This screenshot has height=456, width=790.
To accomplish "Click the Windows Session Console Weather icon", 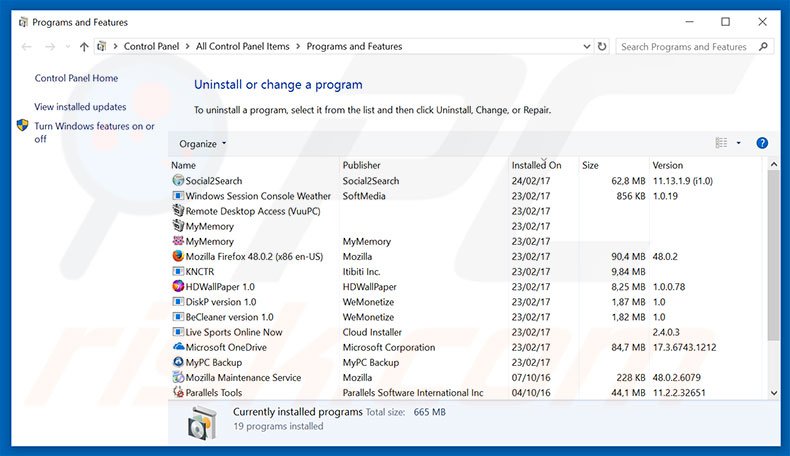I will (178, 196).
